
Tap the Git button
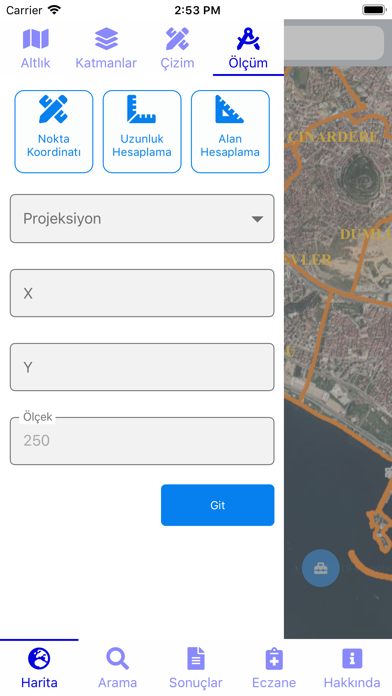218,505
